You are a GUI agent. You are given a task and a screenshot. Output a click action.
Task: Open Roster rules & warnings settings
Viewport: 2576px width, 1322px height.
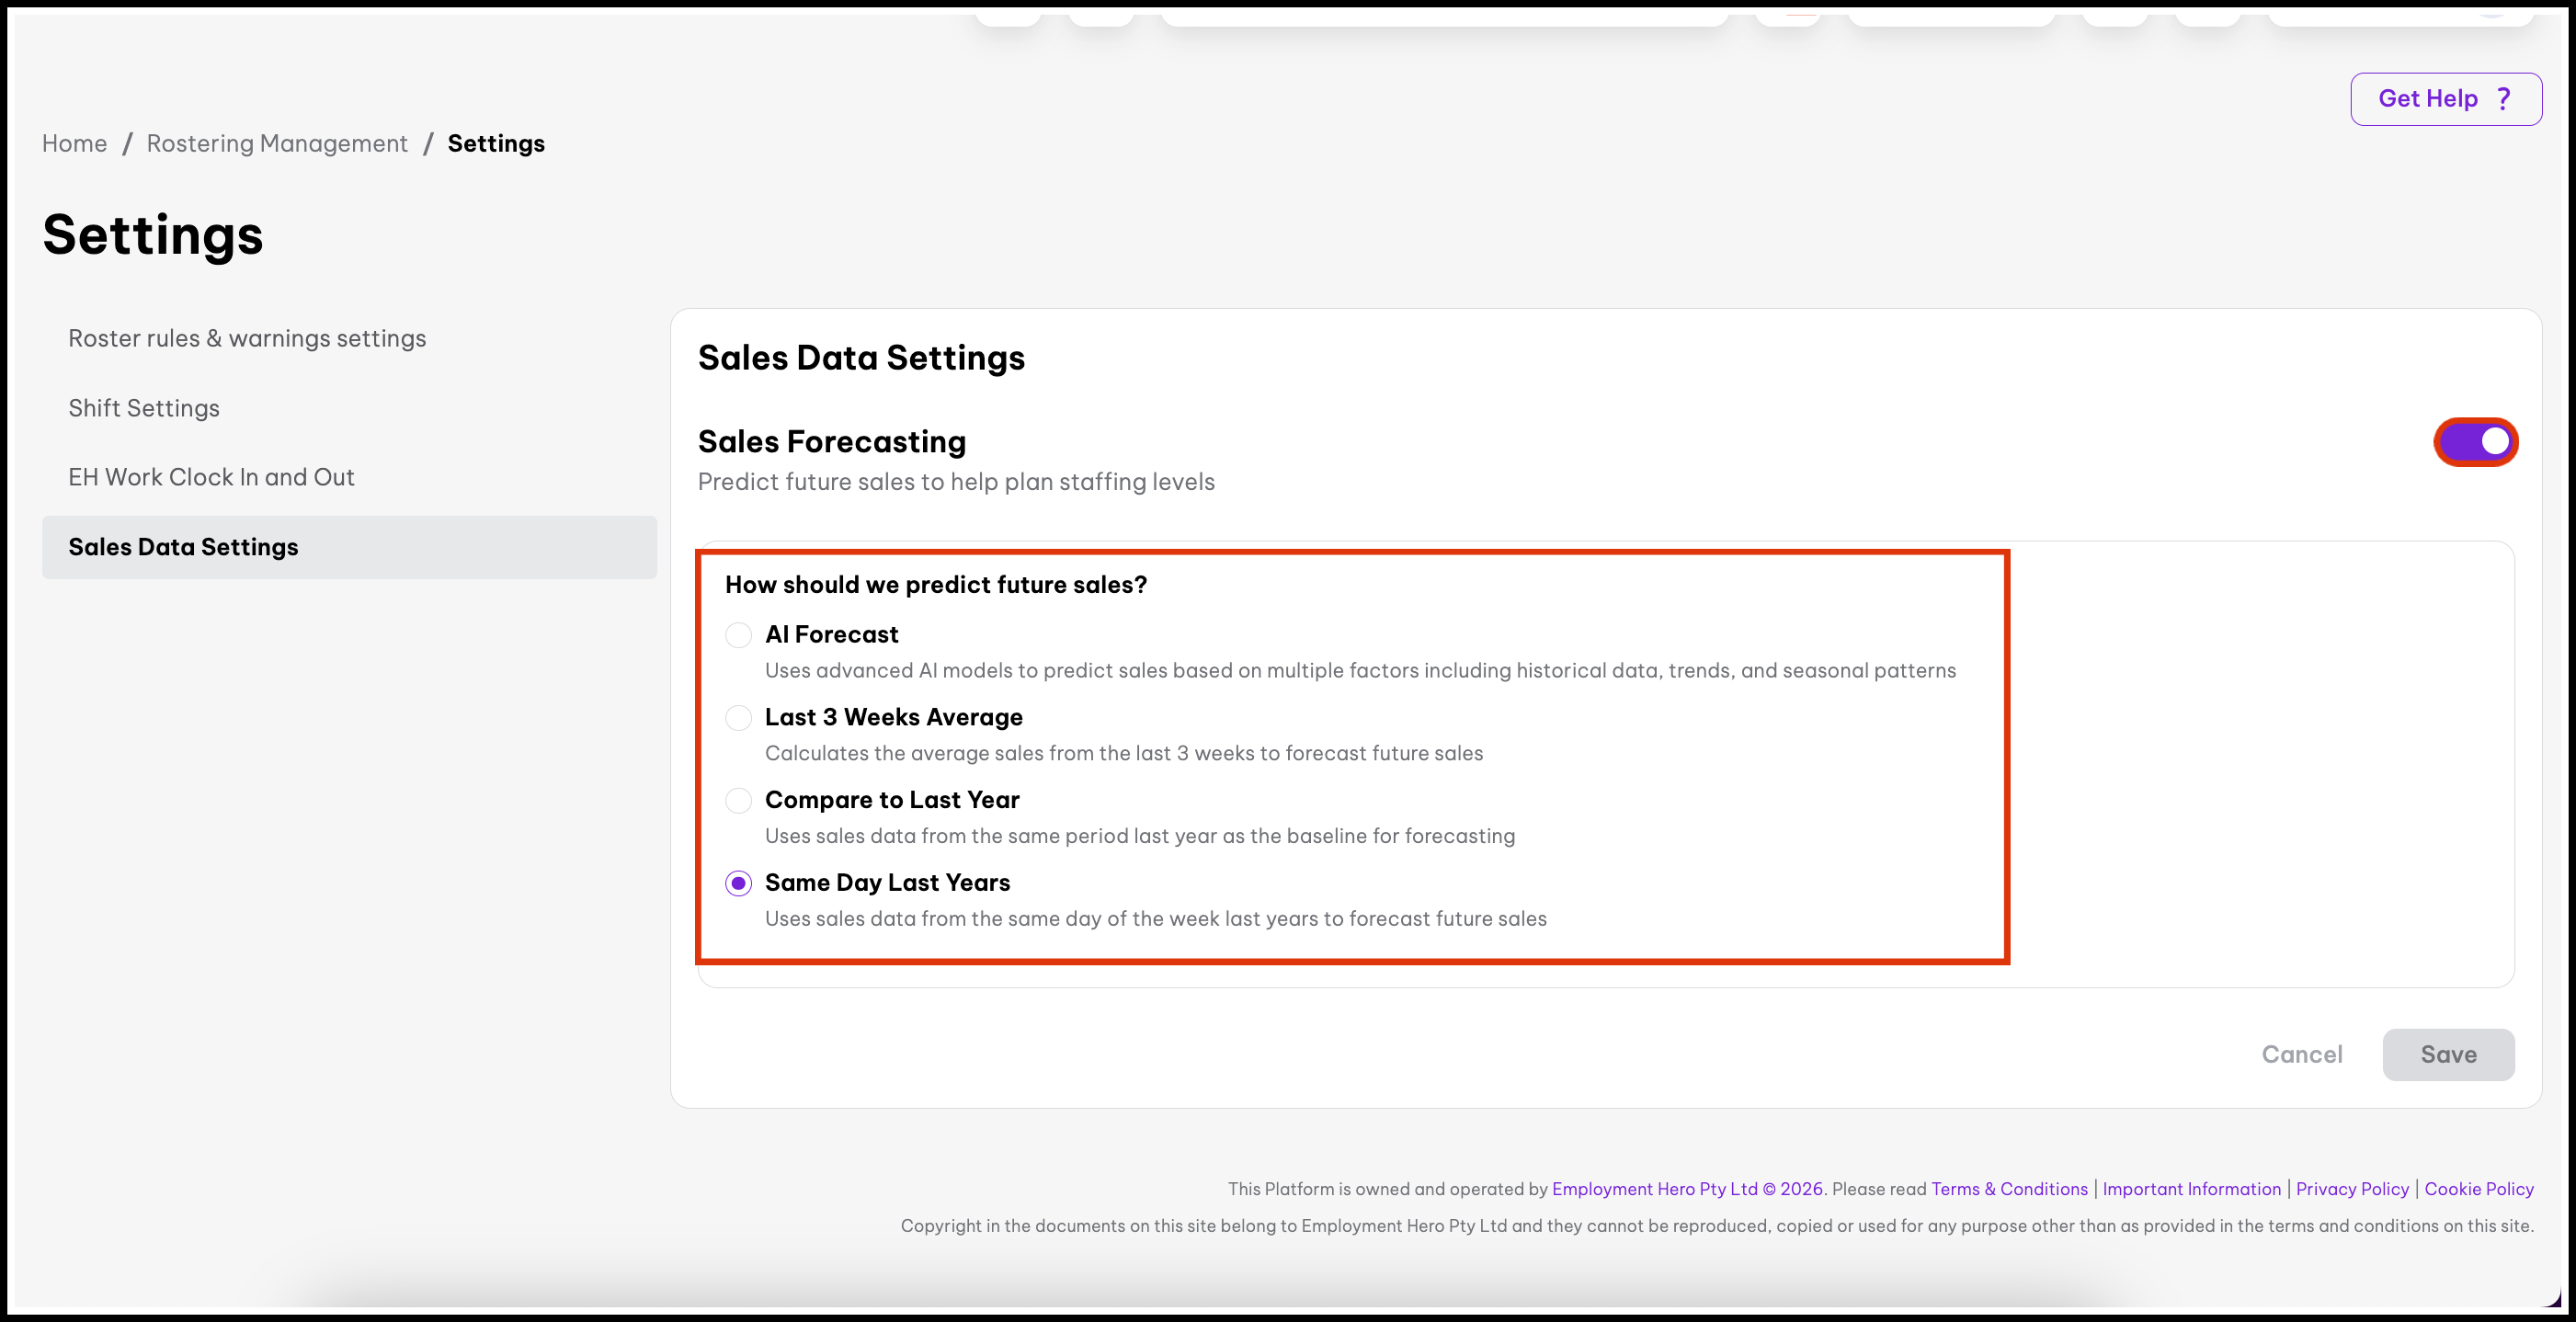click(x=247, y=339)
